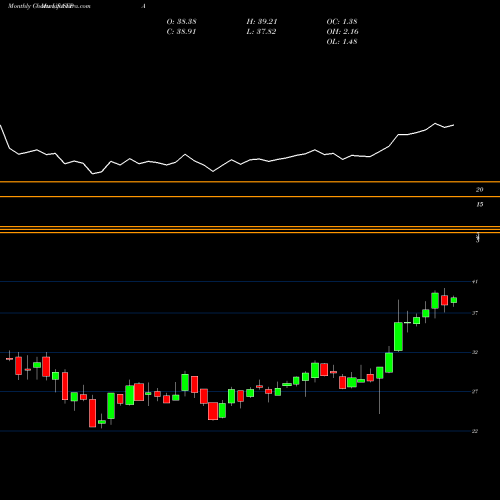Click the "OH: 2.16" reading
500x500 pixels.
[x=342, y=32]
